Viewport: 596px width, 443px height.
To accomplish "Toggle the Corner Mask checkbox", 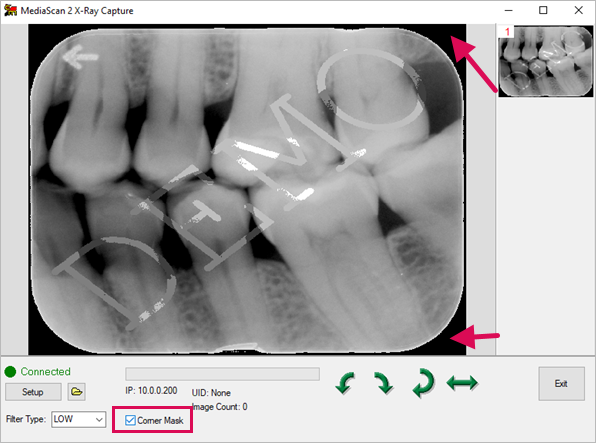I will pyautogui.click(x=130, y=420).
